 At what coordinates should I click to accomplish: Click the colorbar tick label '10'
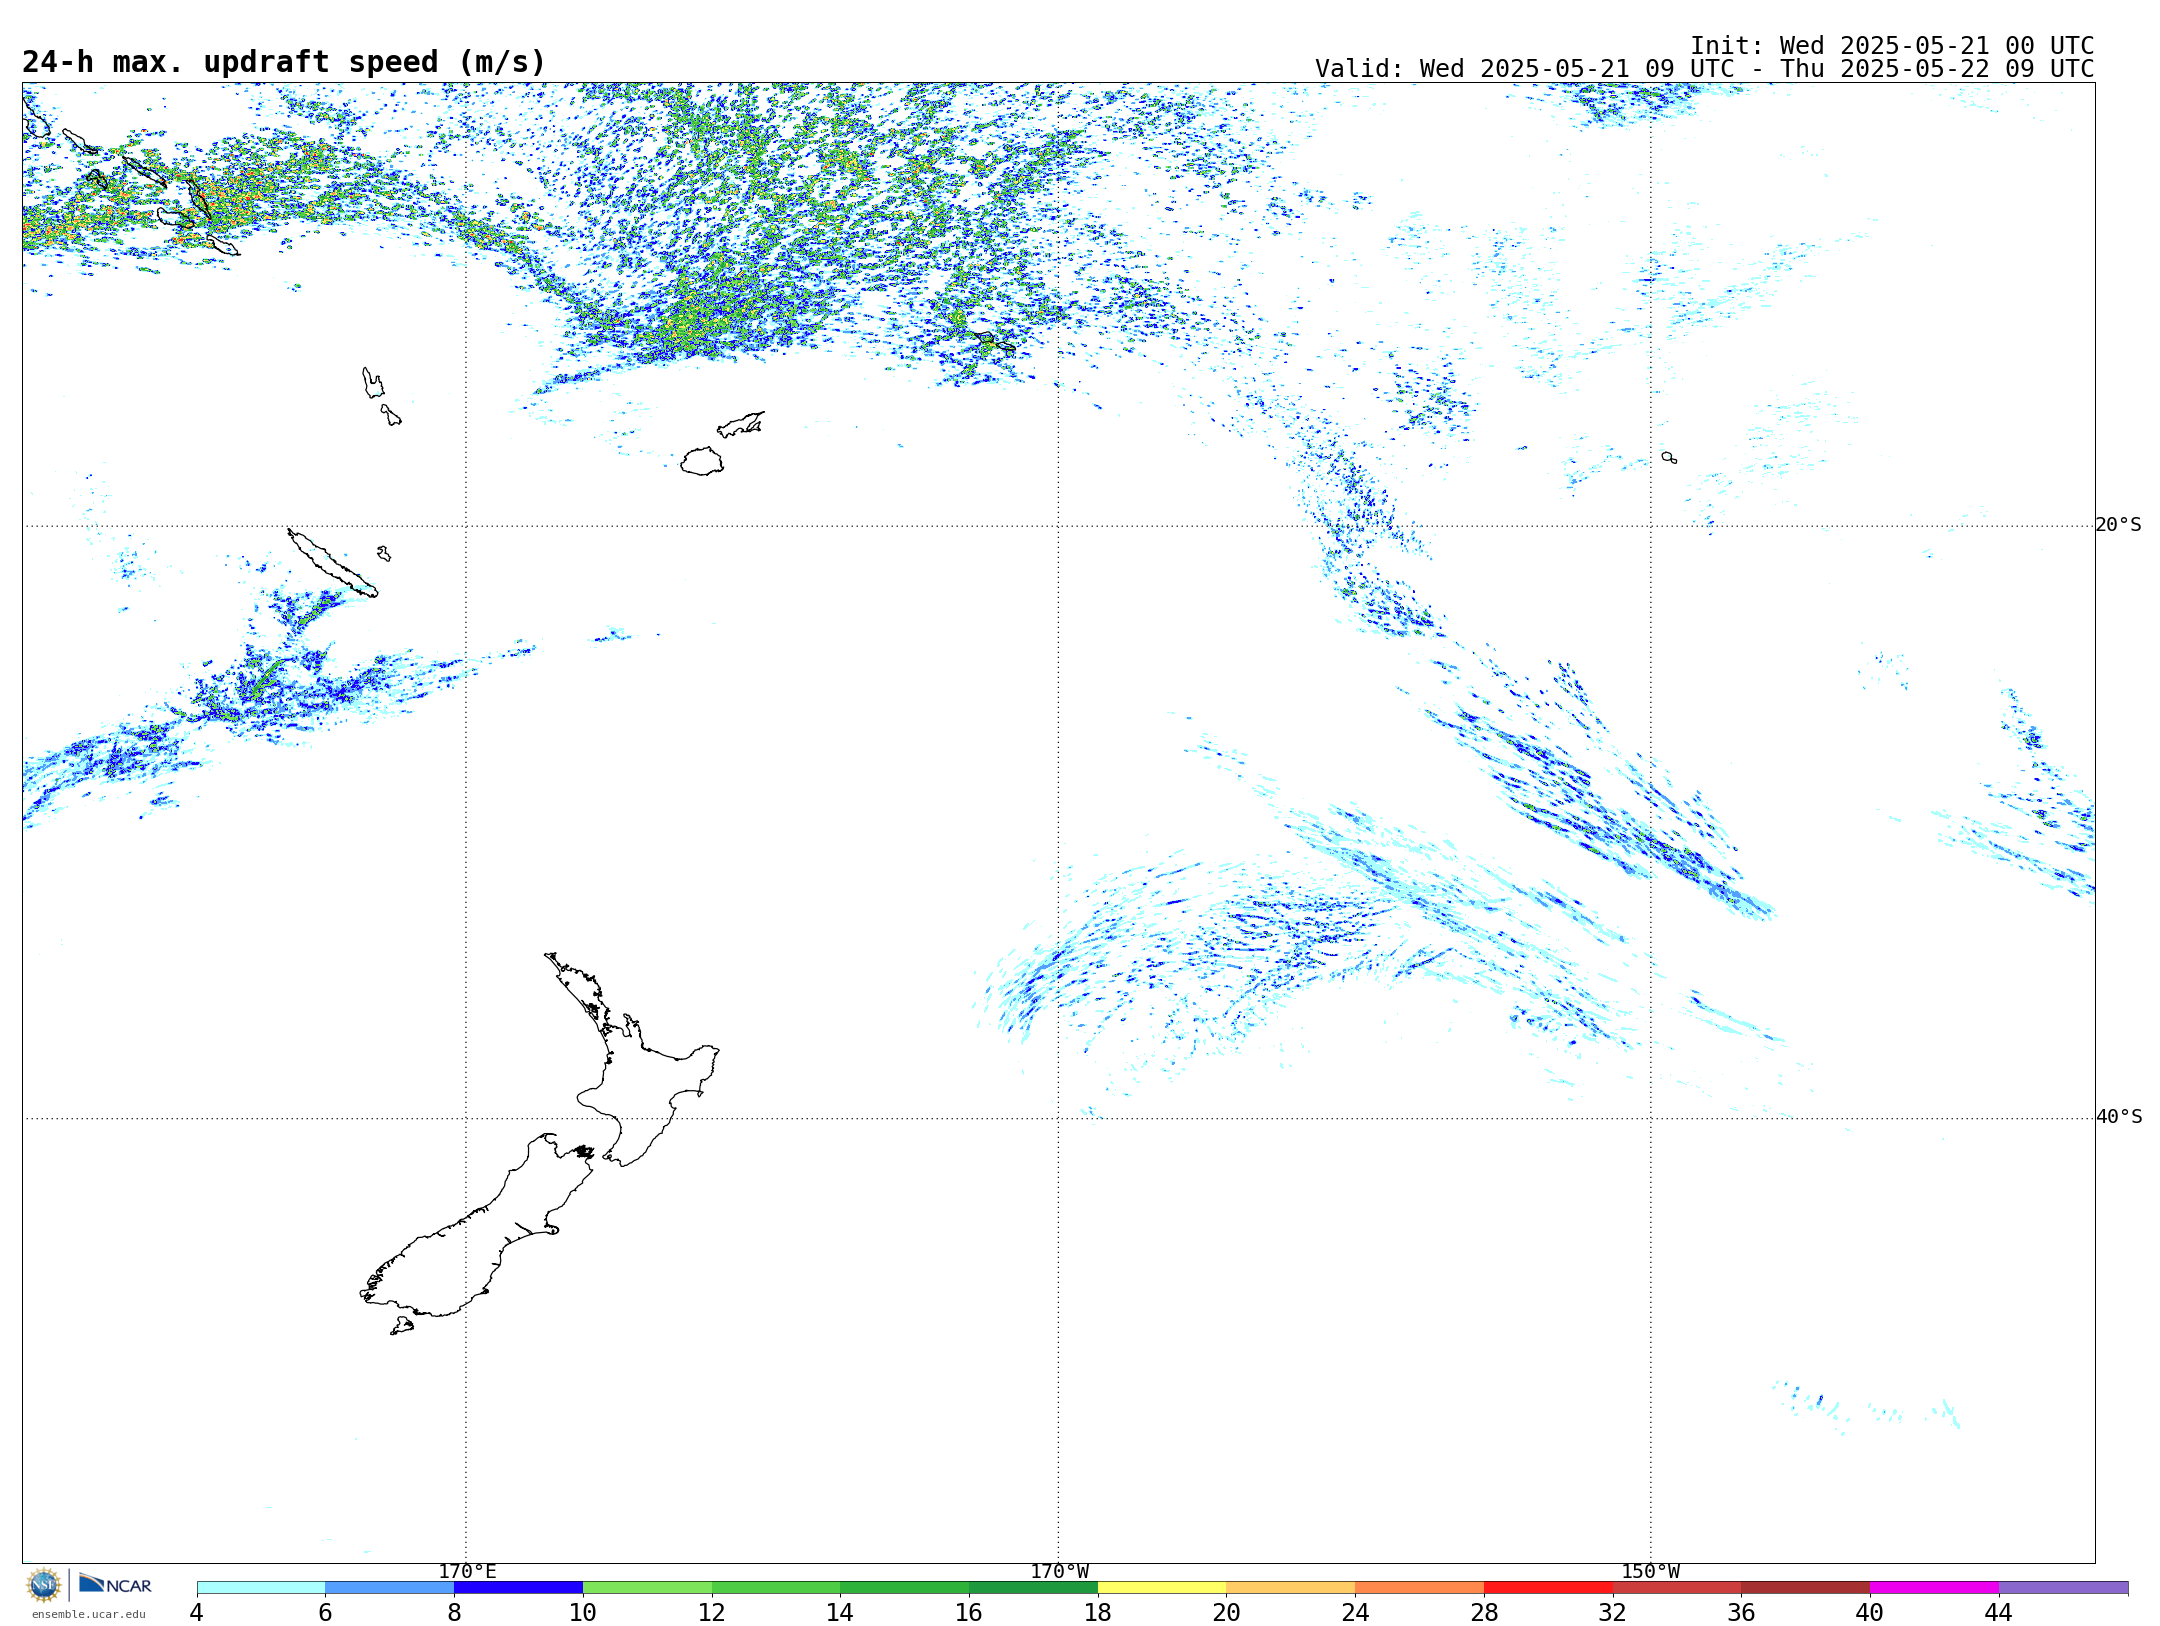pos(583,1613)
